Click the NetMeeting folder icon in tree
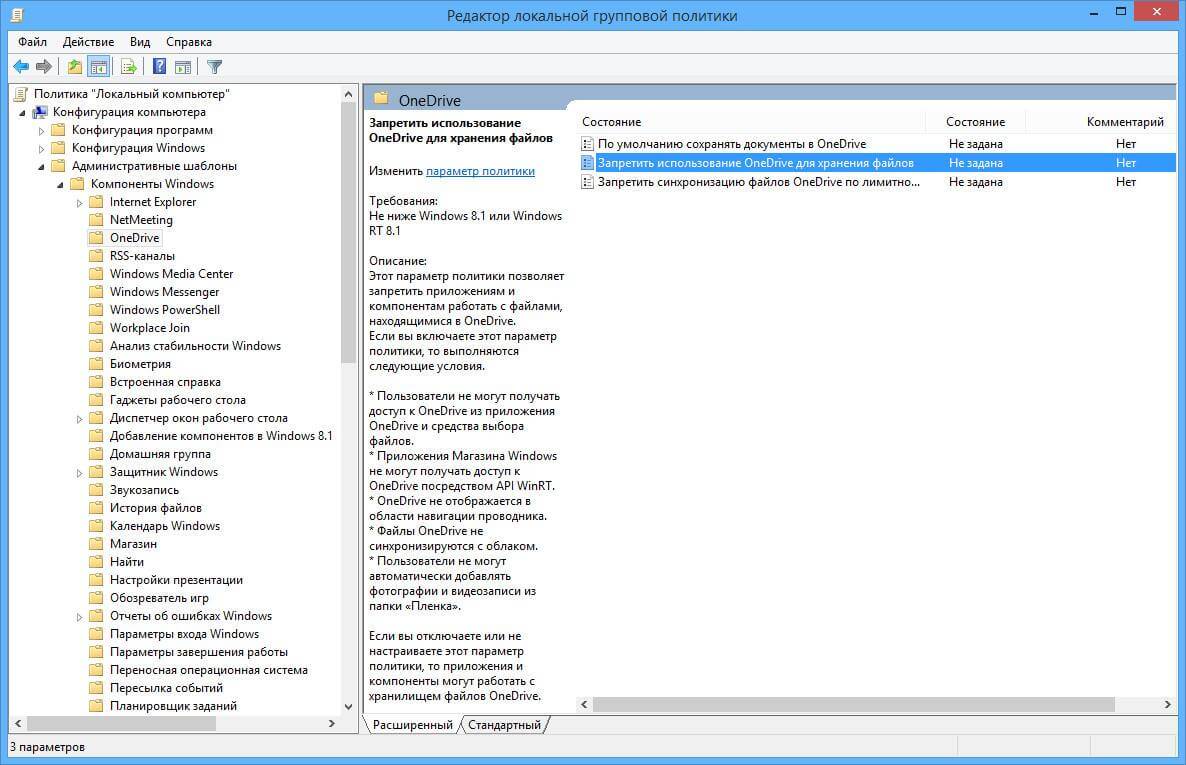This screenshot has height=765, width=1186. [96, 219]
